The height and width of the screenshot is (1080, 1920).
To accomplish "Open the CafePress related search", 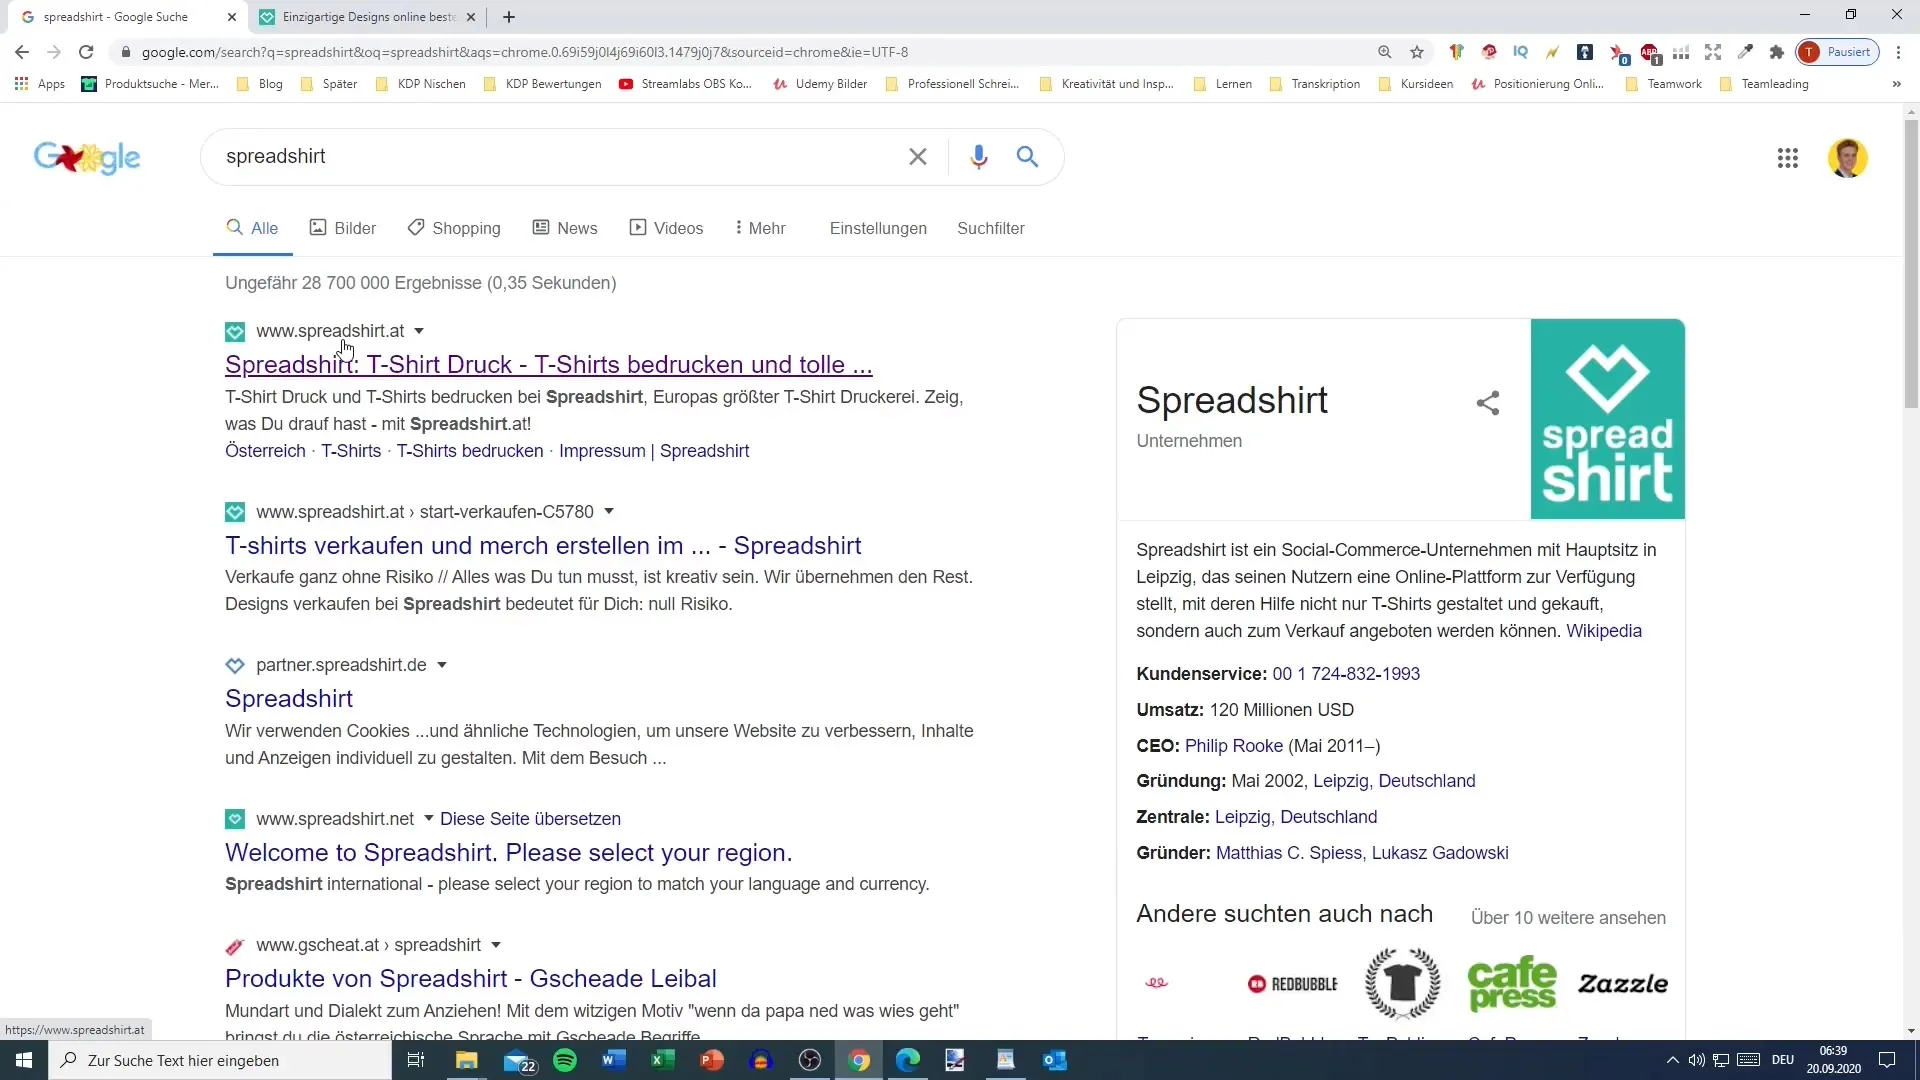I will point(1512,984).
